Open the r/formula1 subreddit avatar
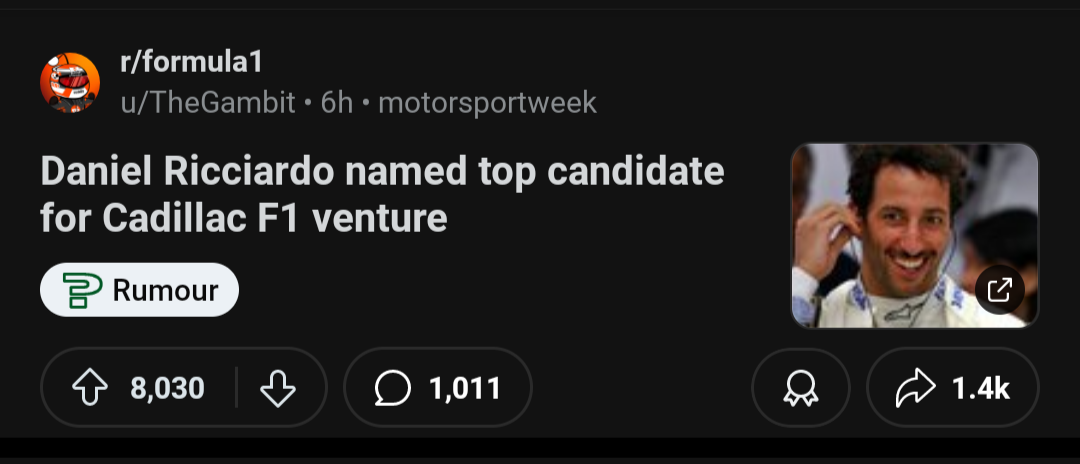This screenshot has width=1080, height=464. click(70, 82)
